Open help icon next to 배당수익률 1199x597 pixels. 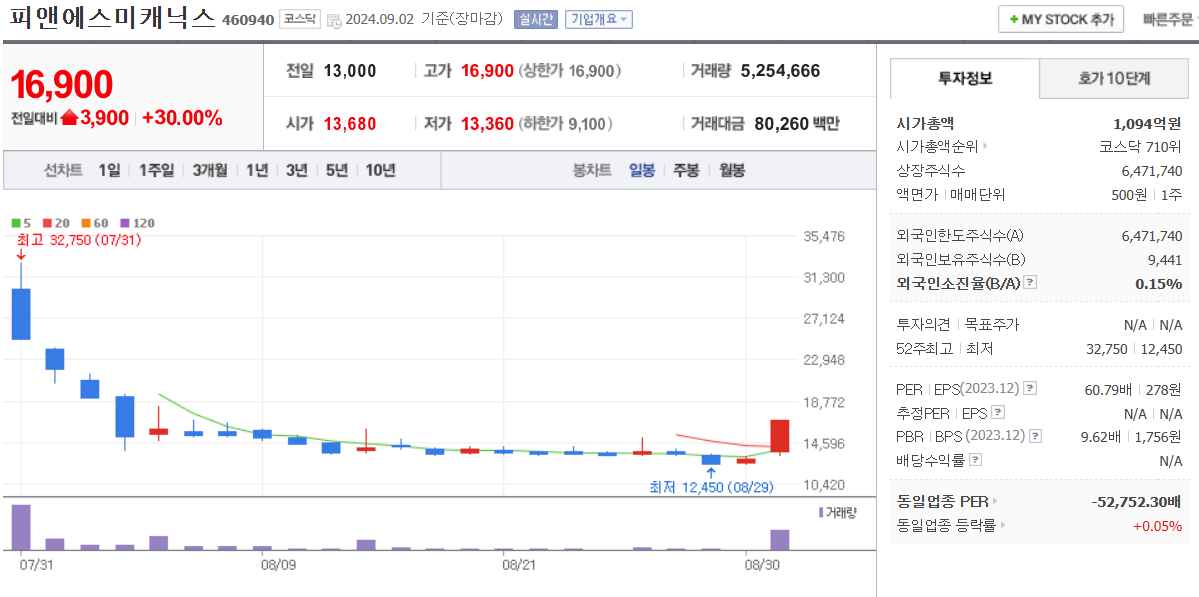point(976,460)
